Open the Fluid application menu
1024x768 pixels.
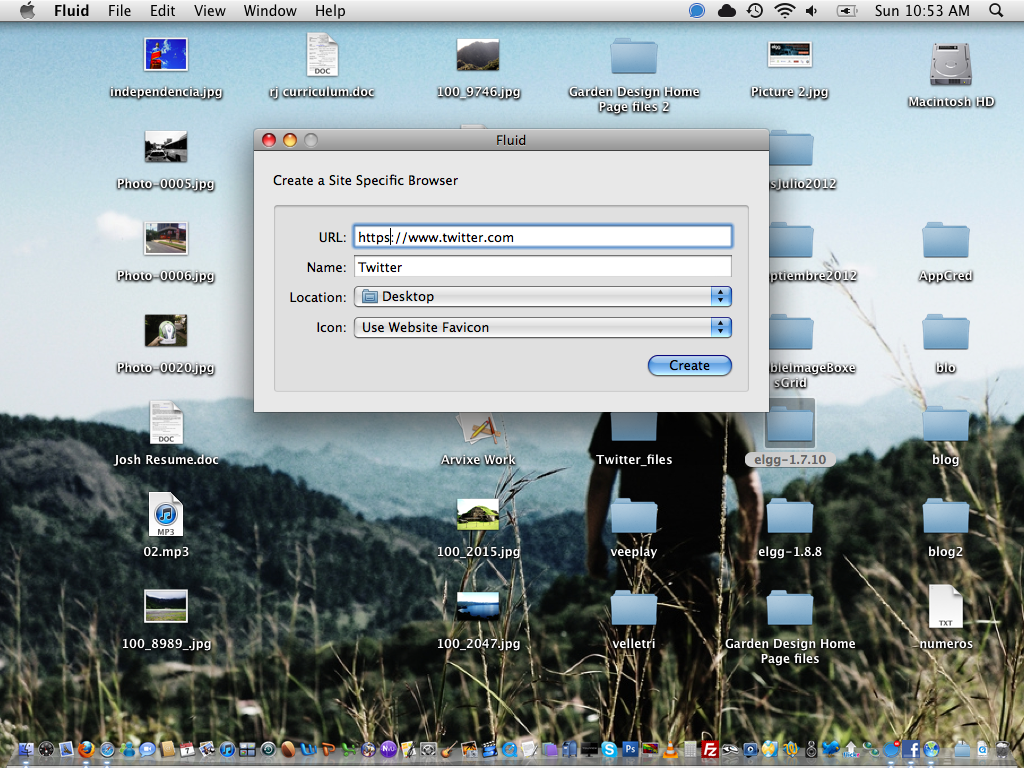pos(71,10)
